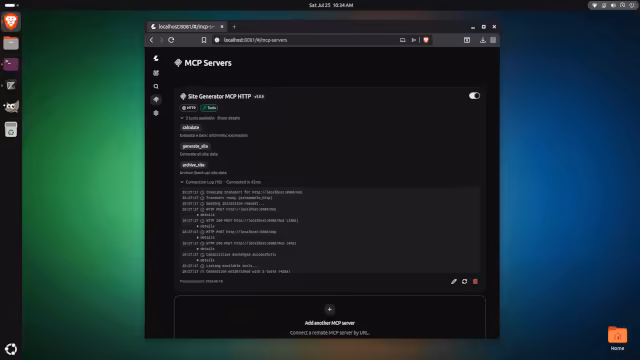Open the clock showing Sat Jul 25

[x=331, y=5]
